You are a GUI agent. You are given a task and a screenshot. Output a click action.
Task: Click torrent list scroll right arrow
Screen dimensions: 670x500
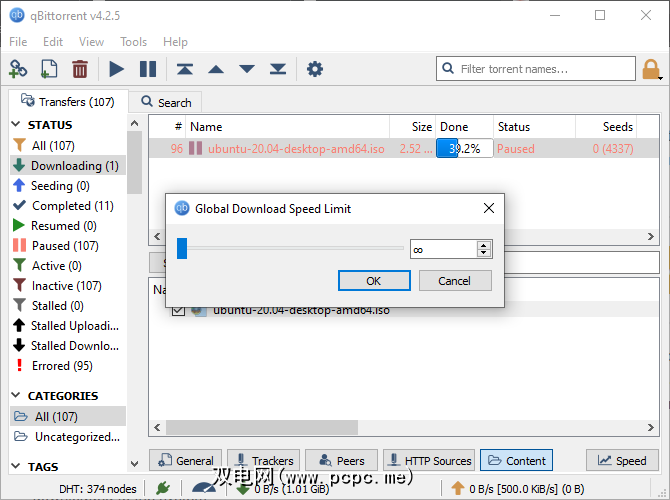[x=651, y=237]
